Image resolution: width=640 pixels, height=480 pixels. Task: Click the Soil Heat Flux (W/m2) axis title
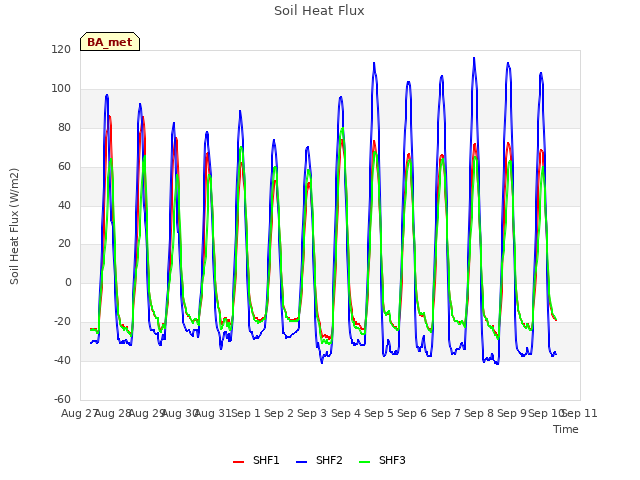[14, 226]
